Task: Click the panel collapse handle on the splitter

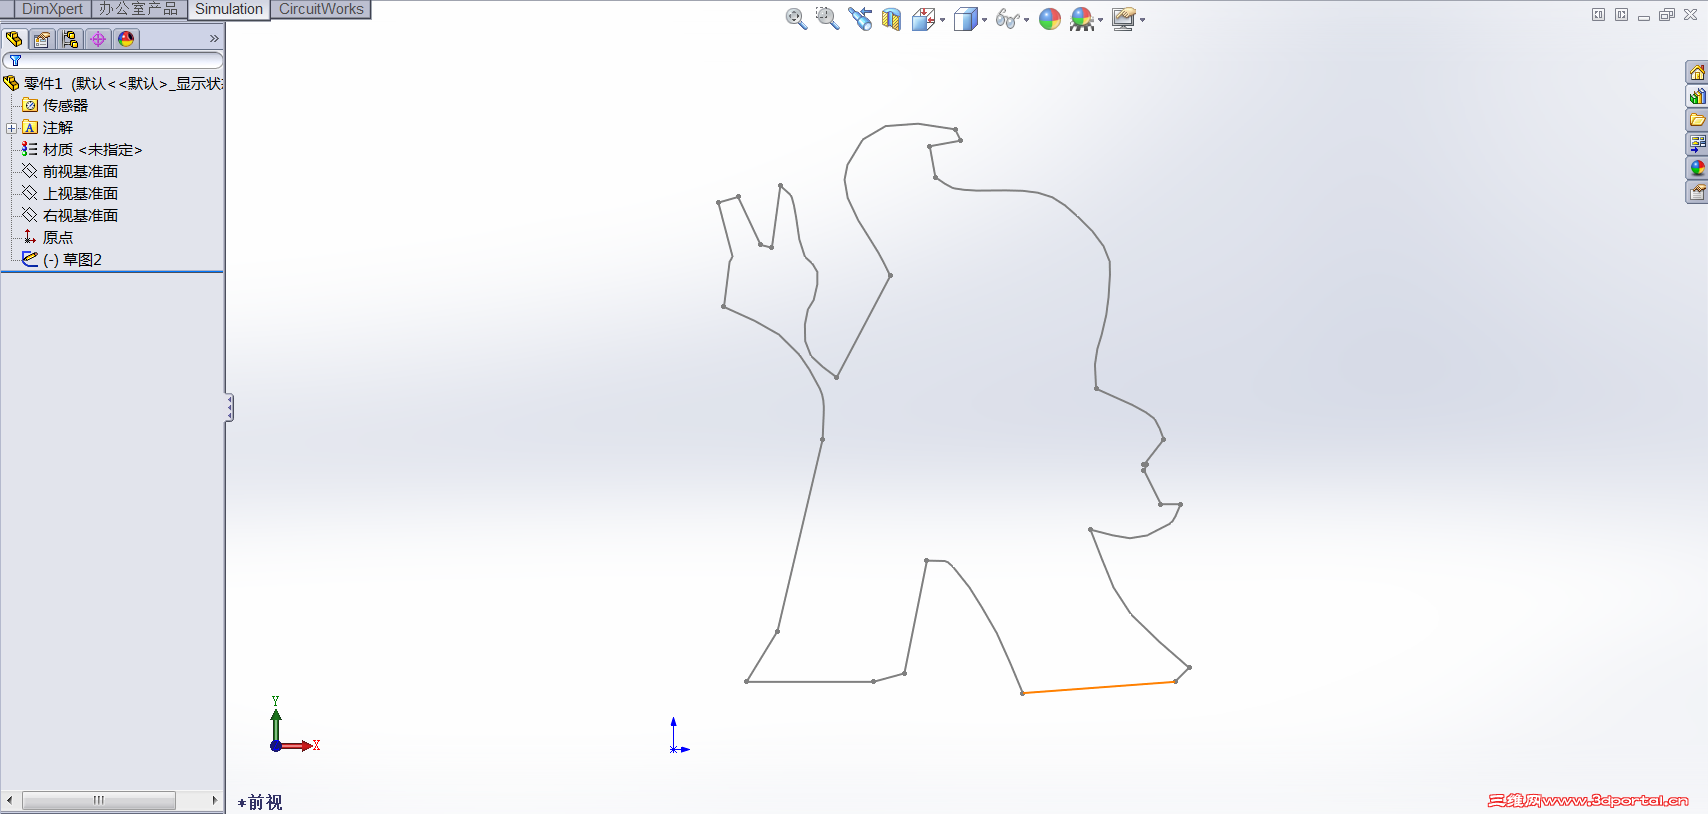Action: click(x=229, y=408)
